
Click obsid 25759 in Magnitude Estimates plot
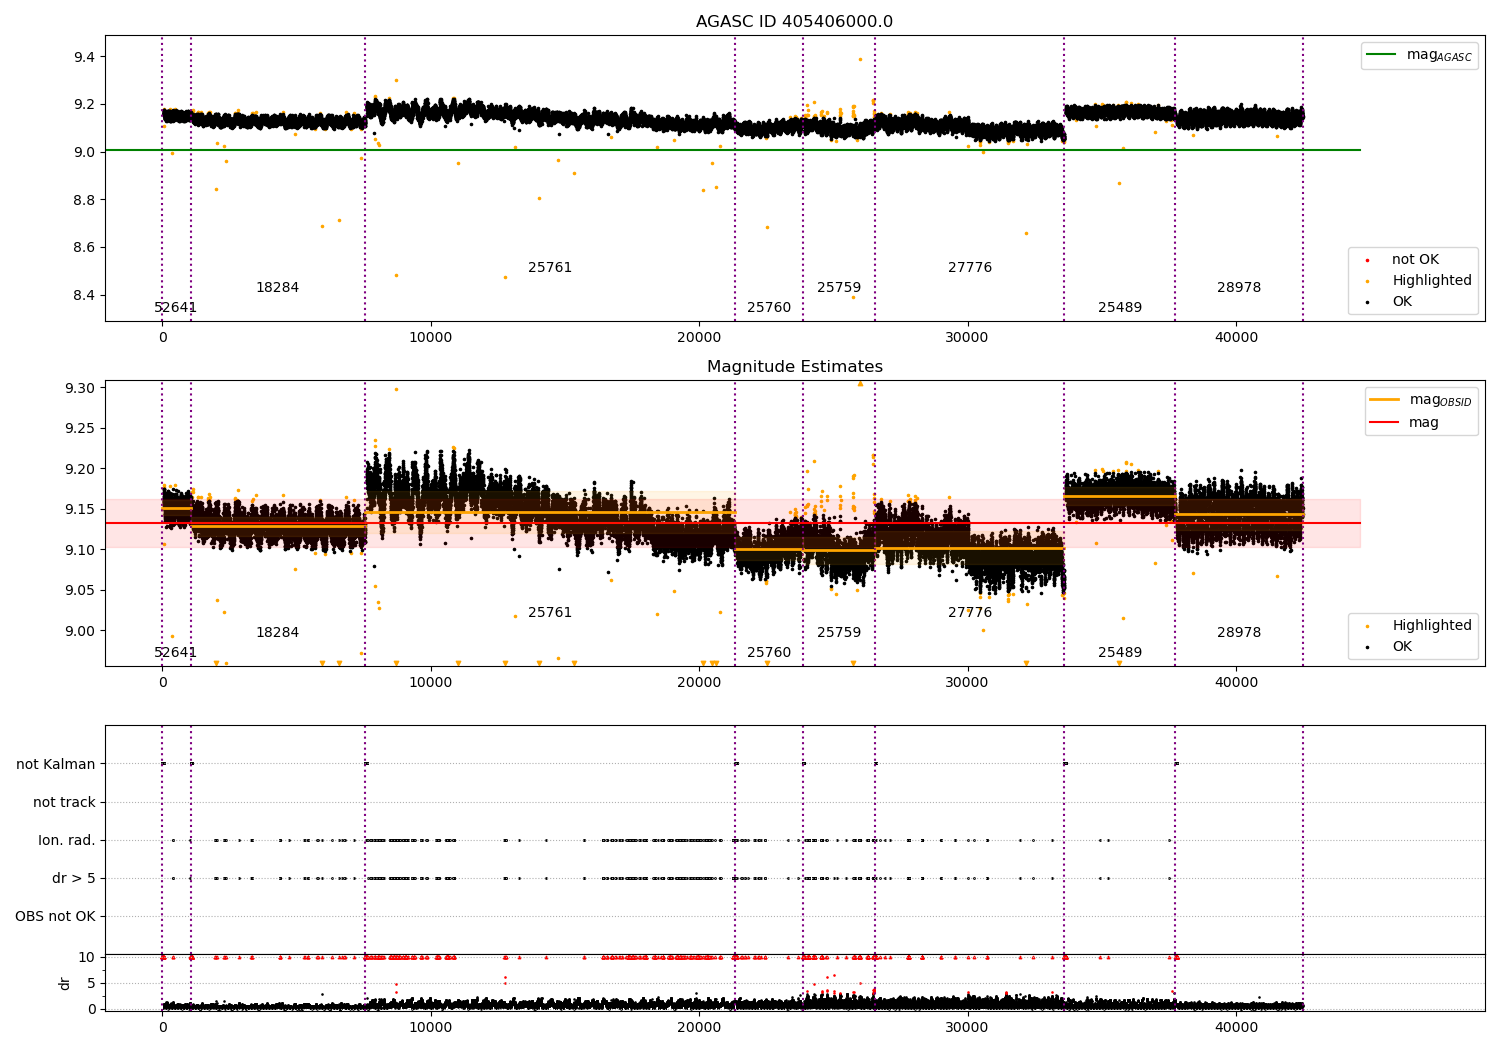point(839,633)
